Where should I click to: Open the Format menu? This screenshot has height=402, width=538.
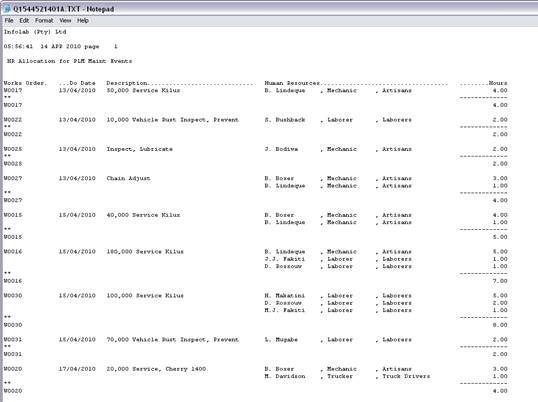tap(44, 21)
